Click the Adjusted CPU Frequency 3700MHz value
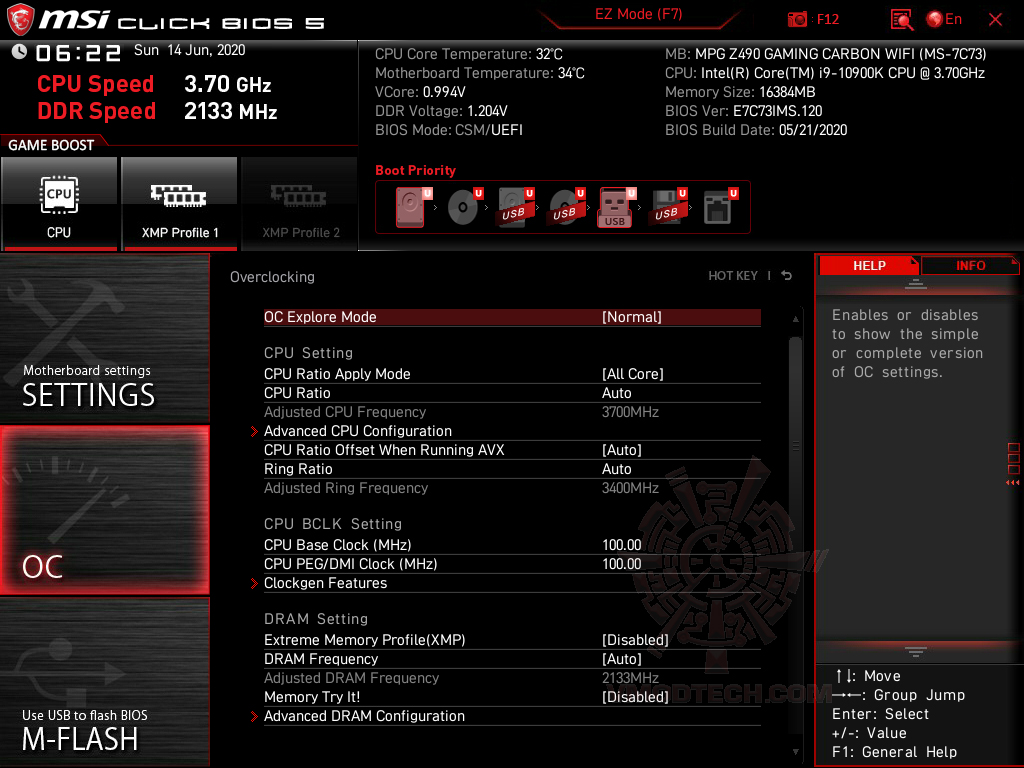Screen dimensions: 1024x768 click(x=630, y=412)
